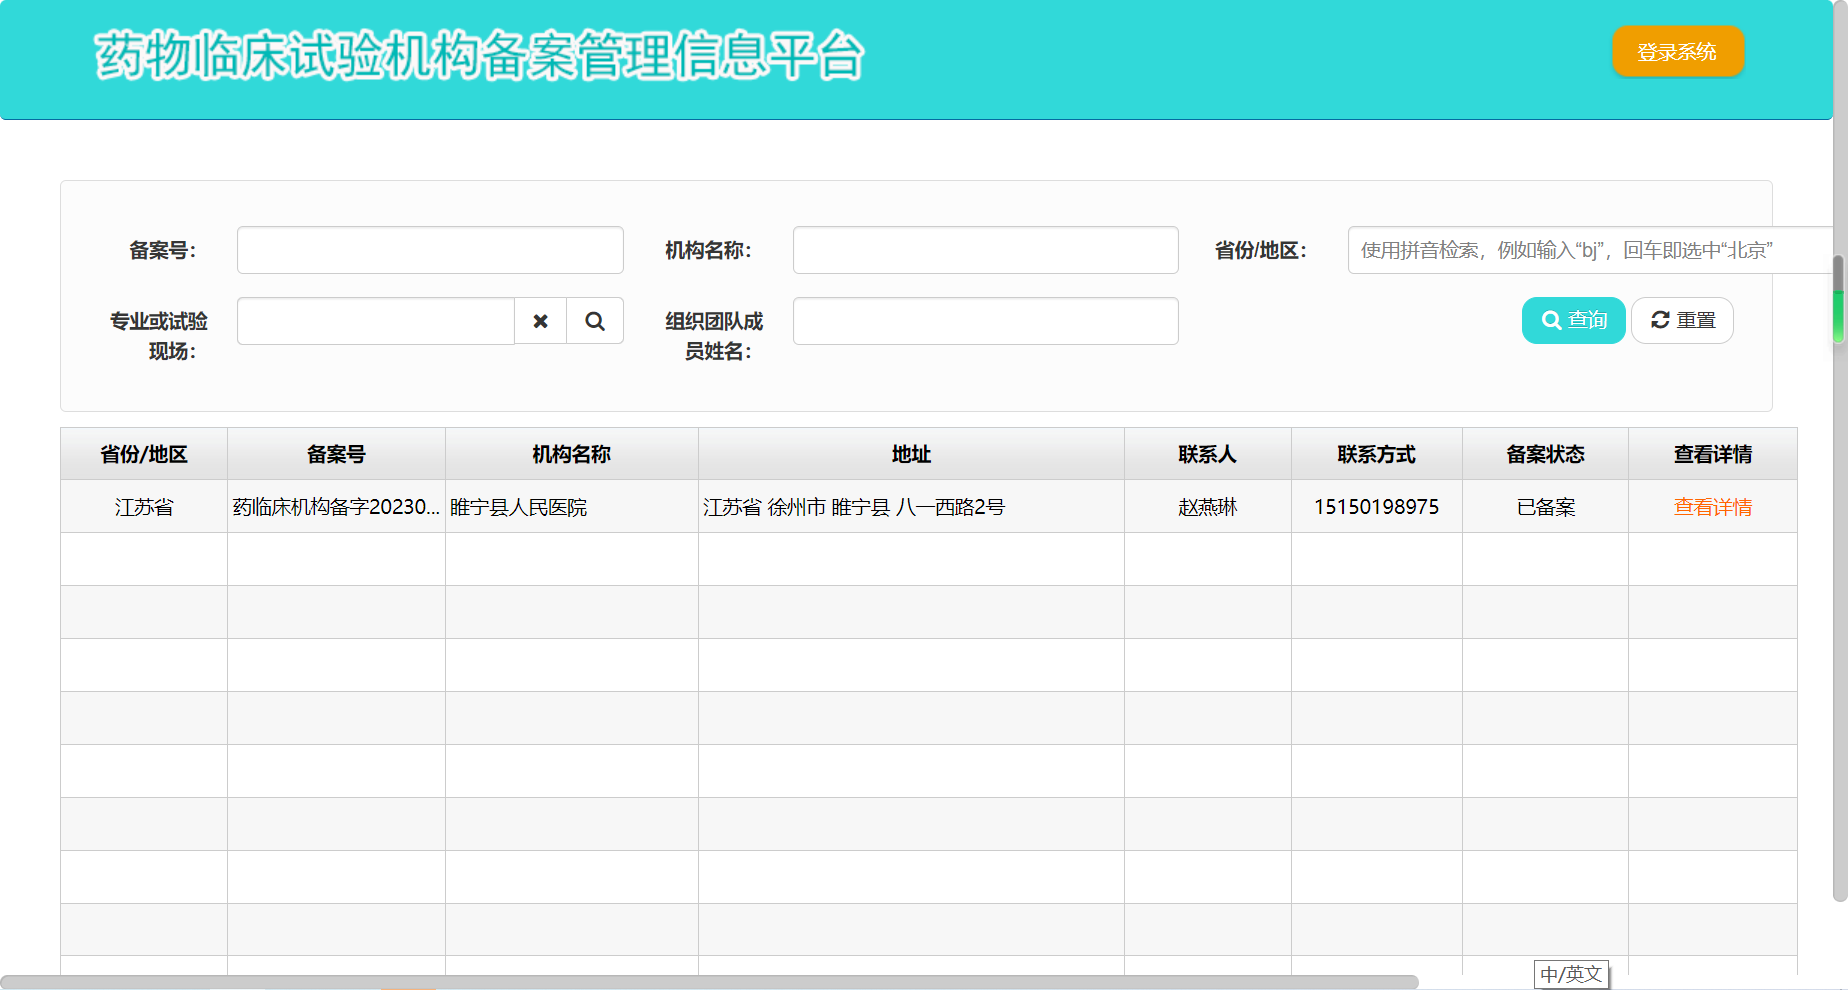Viewport: 1848px width, 990px height.
Task: Click the 专业或试验现场 text field
Action: click(376, 321)
